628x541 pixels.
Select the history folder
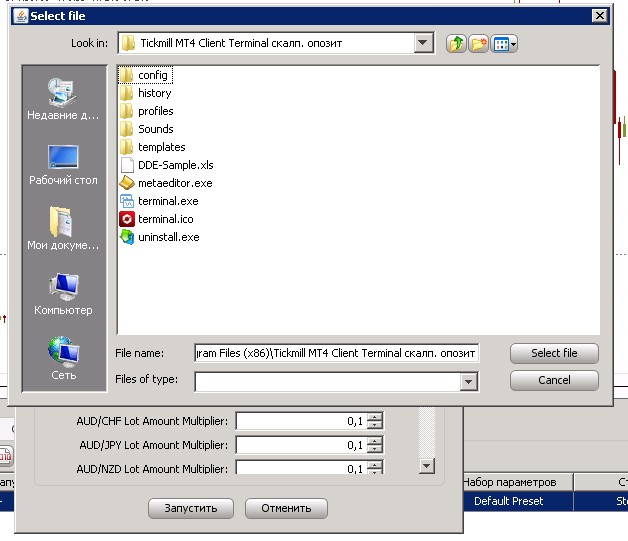[x=146, y=93]
